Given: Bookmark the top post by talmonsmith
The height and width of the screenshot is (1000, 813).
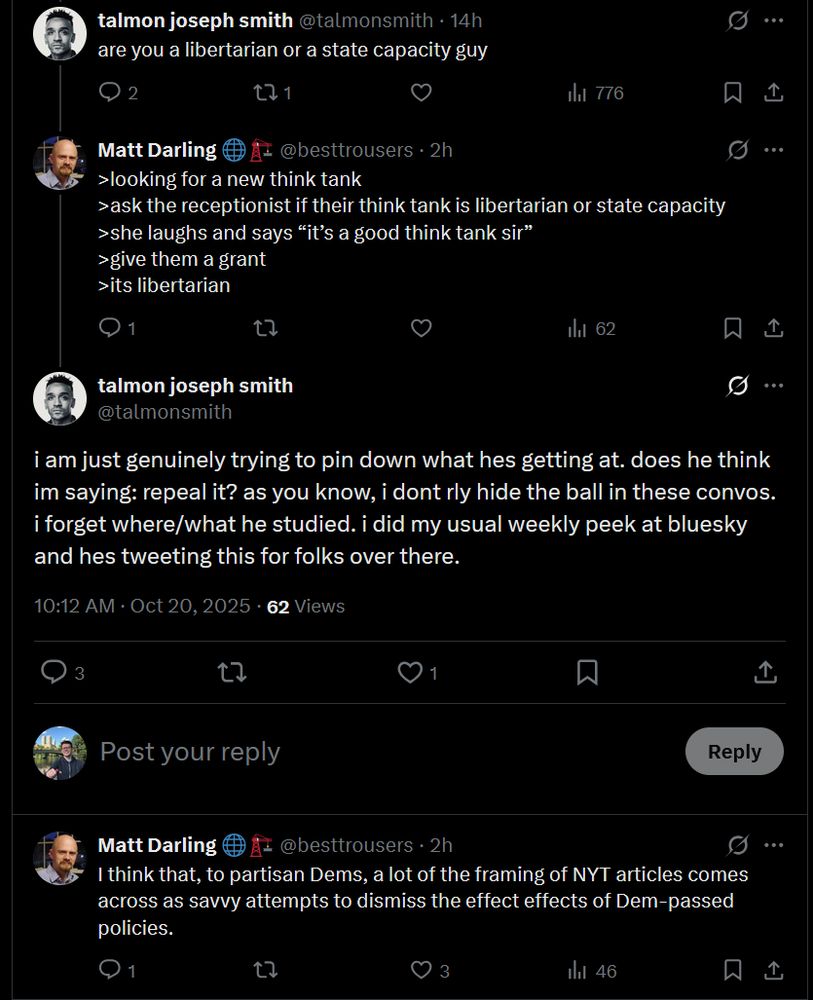Looking at the screenshot, I should pos(733,93).
